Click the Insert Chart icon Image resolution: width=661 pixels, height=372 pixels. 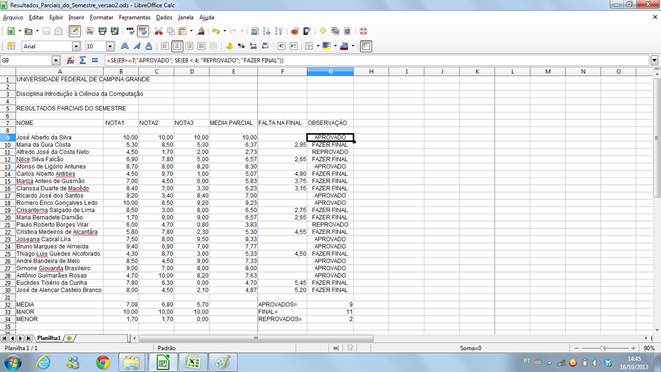click(x=295, y=31)
